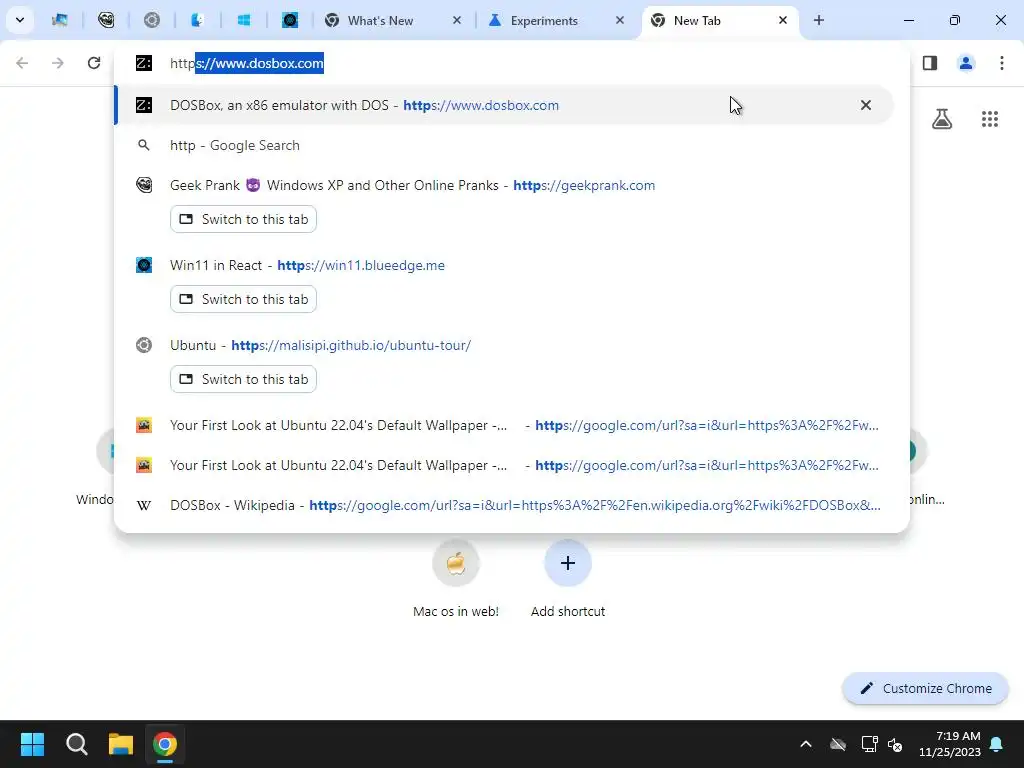Select the DOSBox x86 emulator suggestion
Viewport: 1024px width, 768px height.
[x=504, y=105]
